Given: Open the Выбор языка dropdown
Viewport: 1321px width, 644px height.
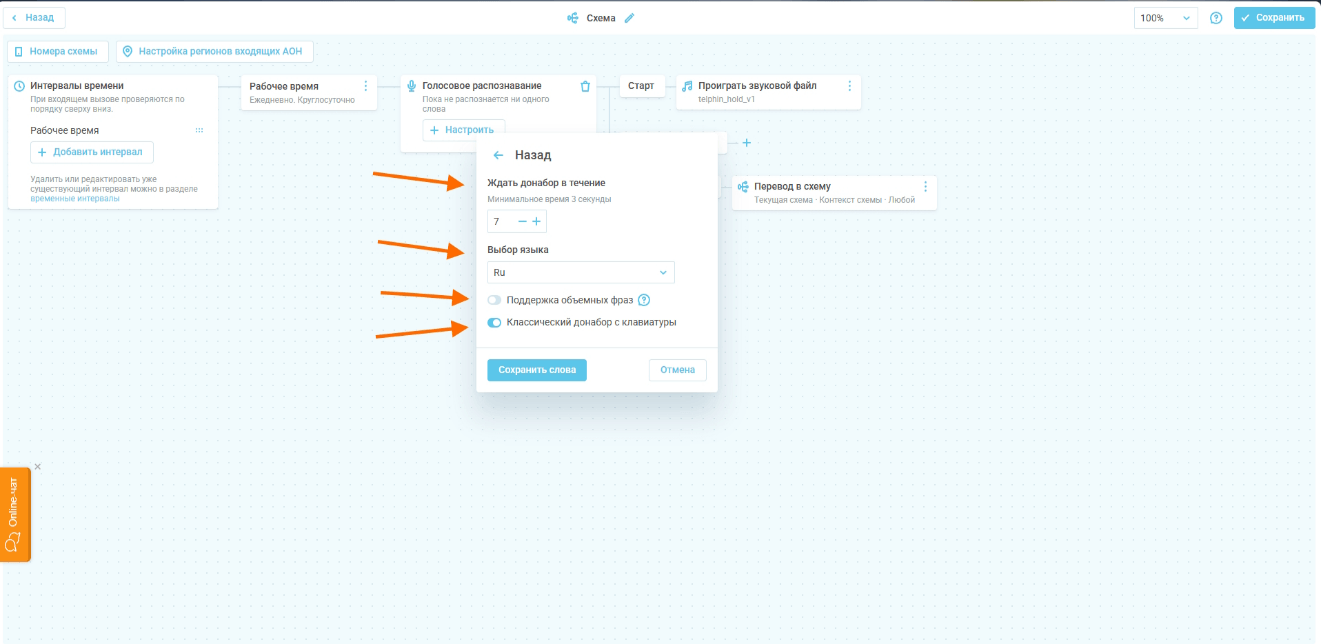Looking at the screenshot, I should click(580, 272).
